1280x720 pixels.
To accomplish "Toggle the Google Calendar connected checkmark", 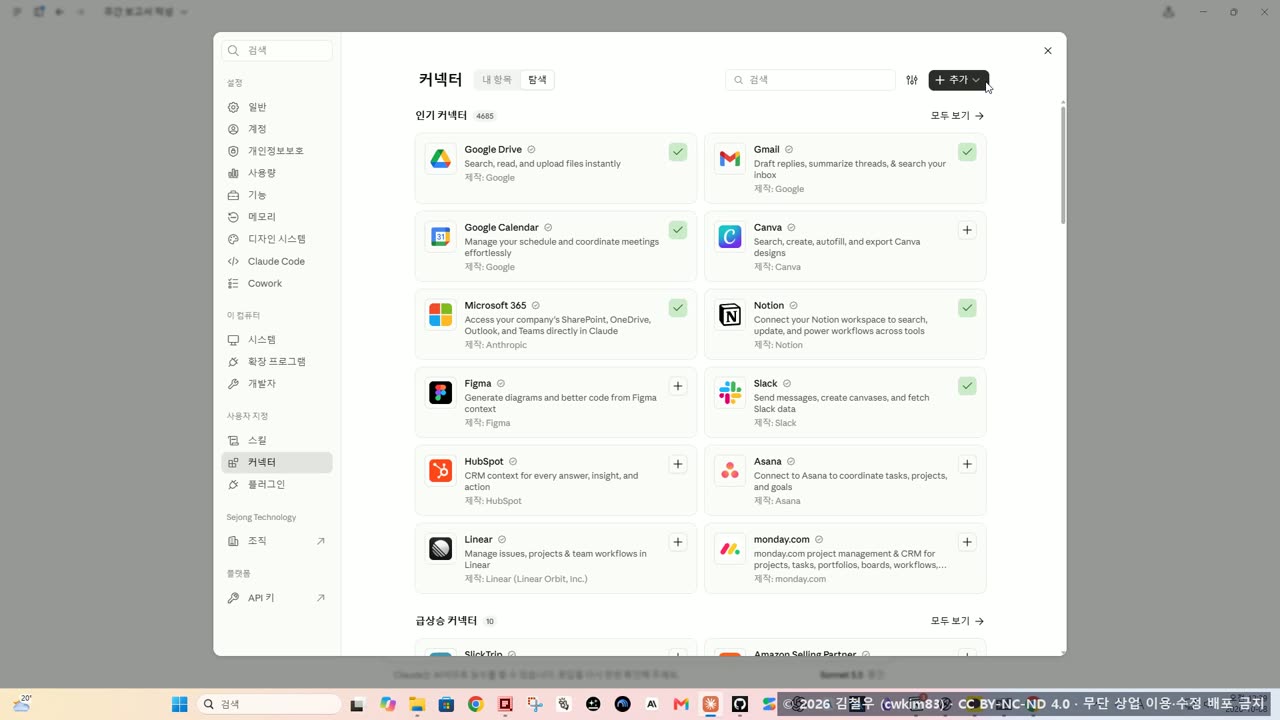I will point(678,230).
